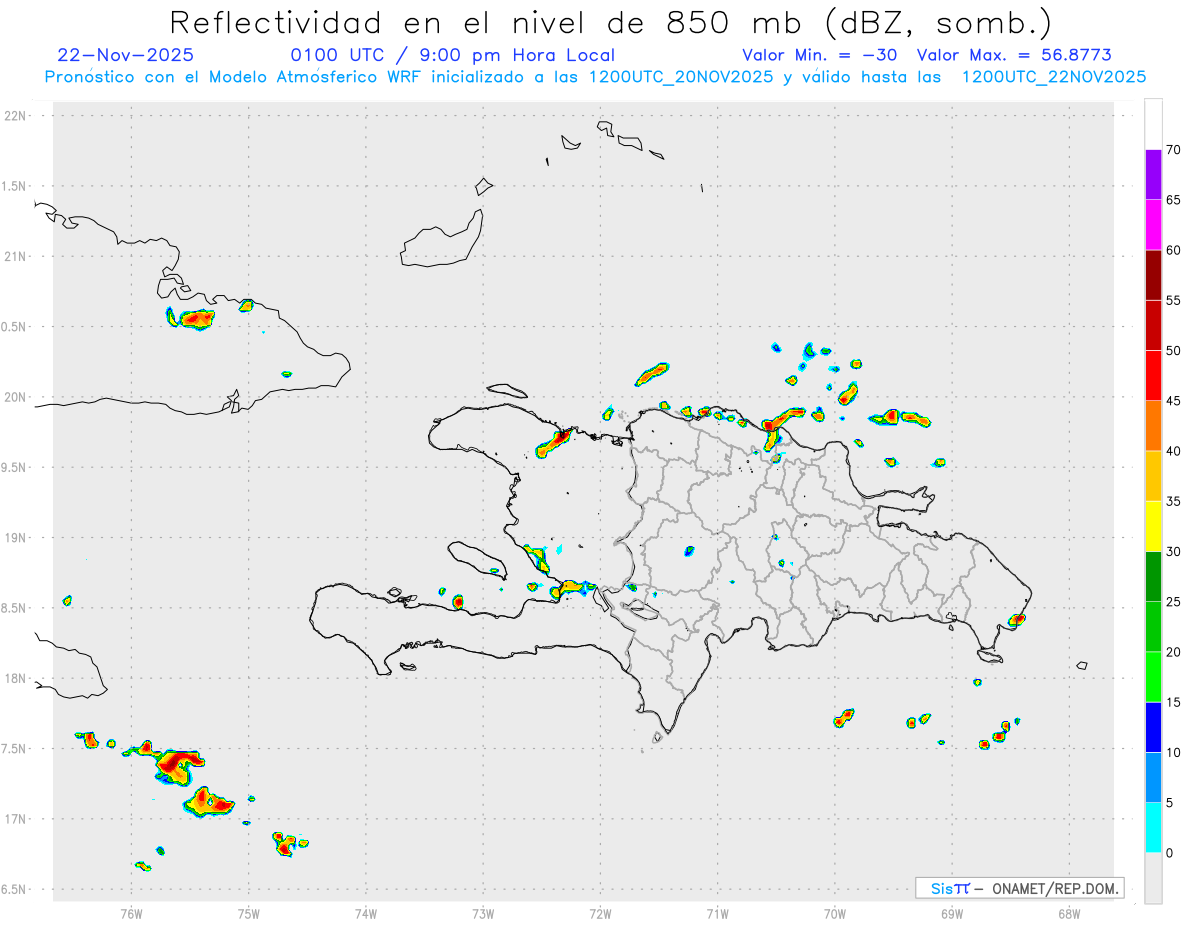Pick the dark green 25–30 dBZ colorbar segment
Viewport: 1200px width, 927px height.
click(x=1153, y=577)
